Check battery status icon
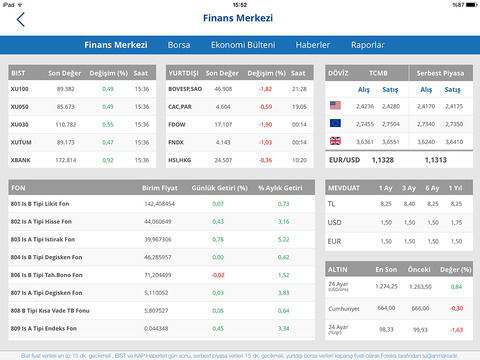 [472, 5]
